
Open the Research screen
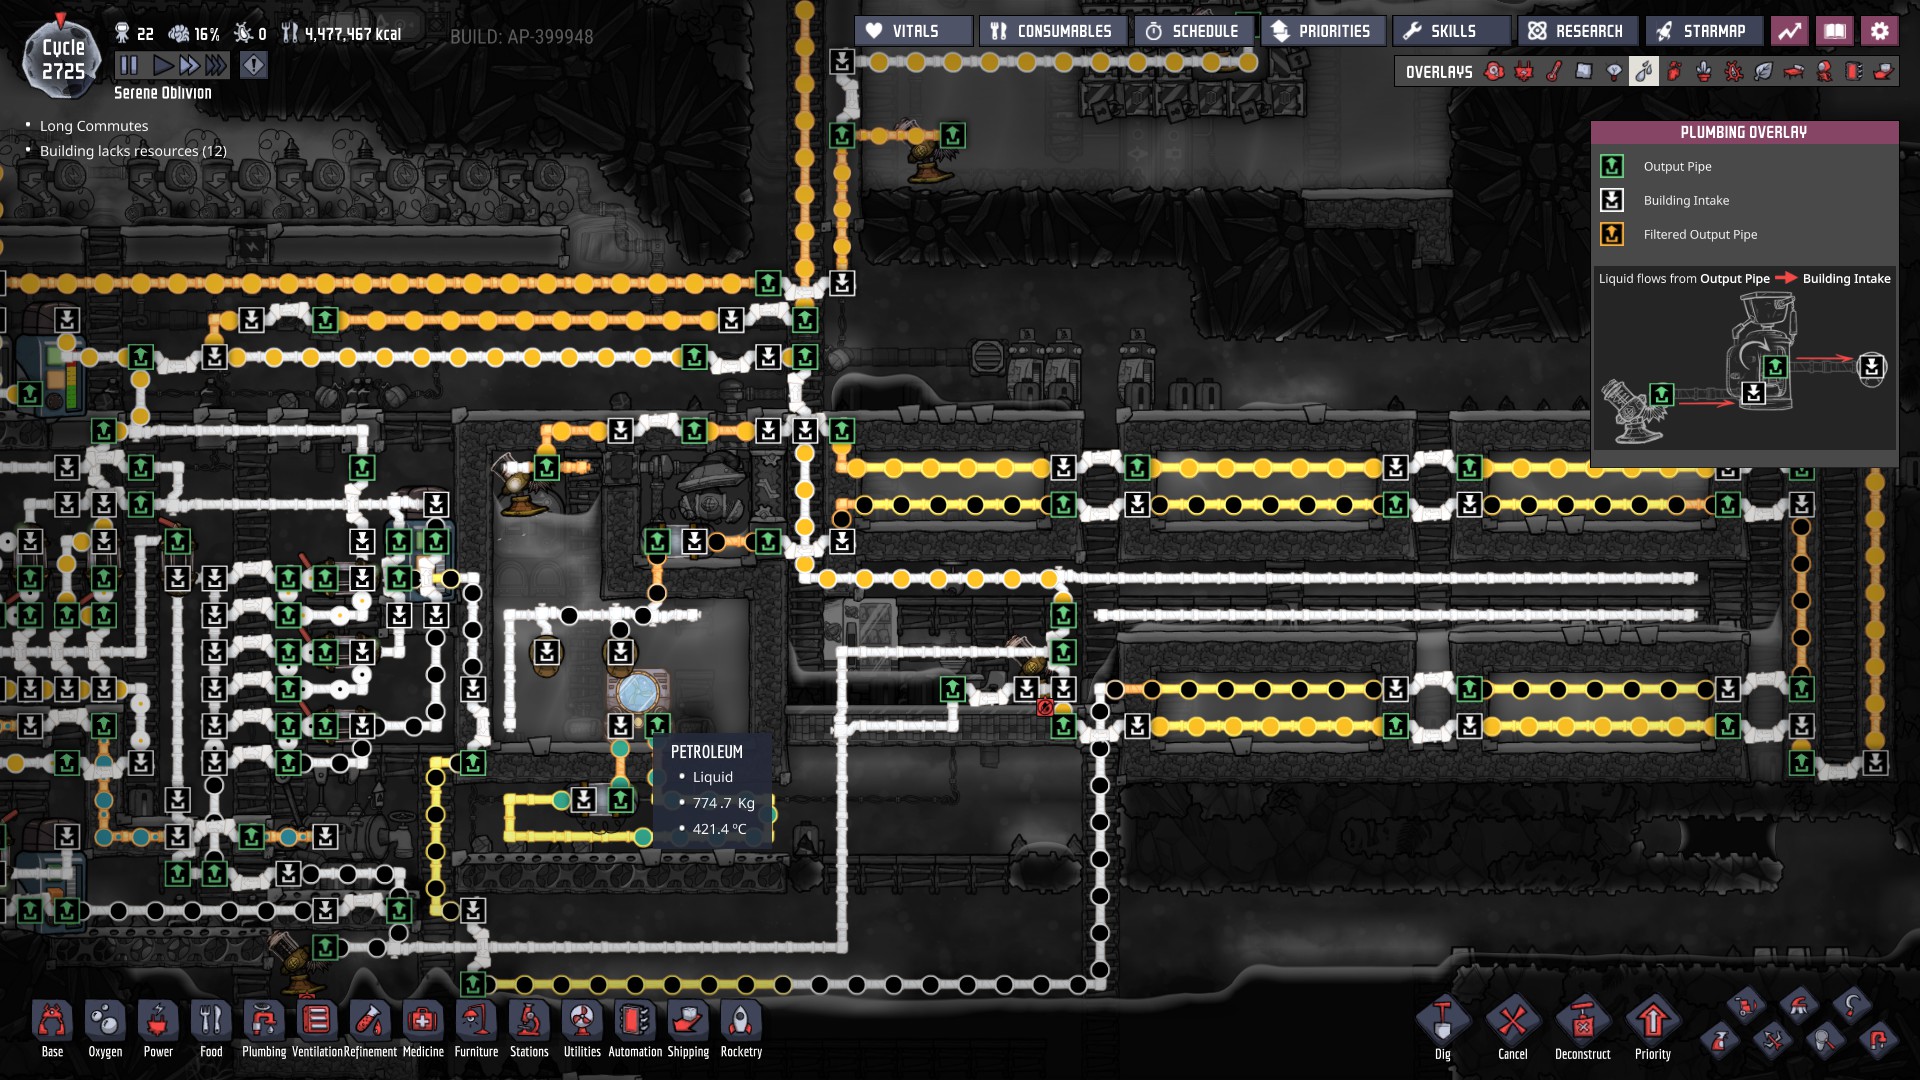click(1576, 31)
